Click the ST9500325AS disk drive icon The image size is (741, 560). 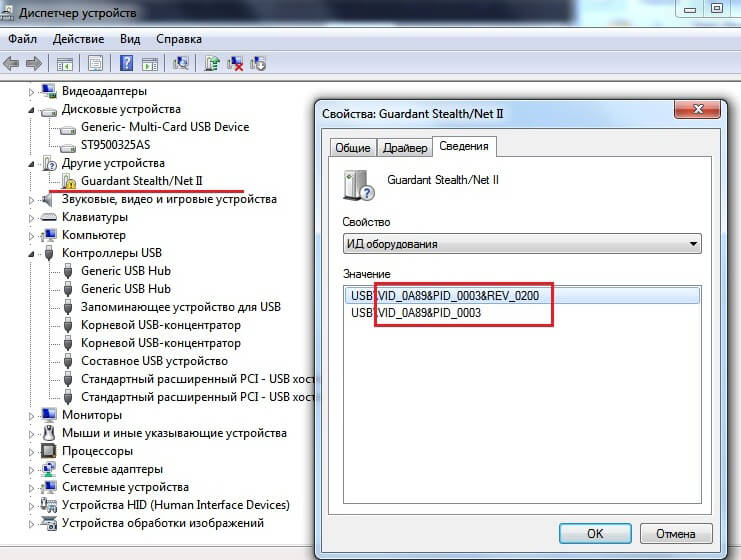[x=68, y=147]
